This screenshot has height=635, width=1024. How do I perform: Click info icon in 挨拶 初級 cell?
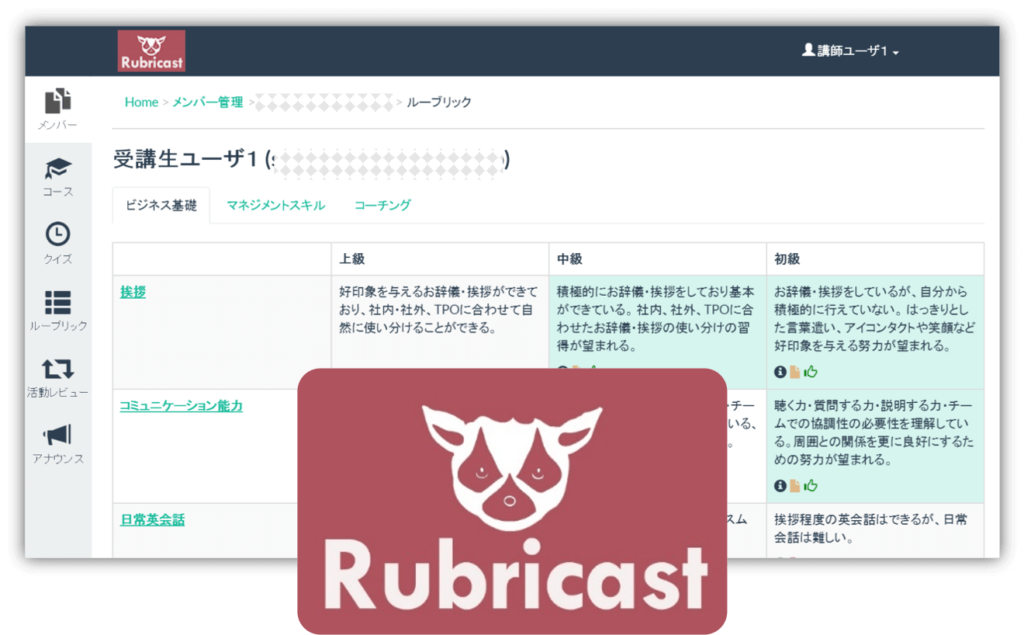(x=780, y=372)
